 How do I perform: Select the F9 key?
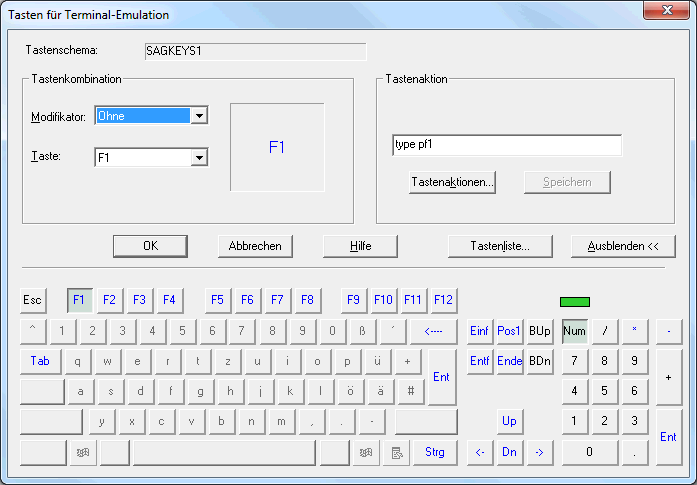point(353,300)
